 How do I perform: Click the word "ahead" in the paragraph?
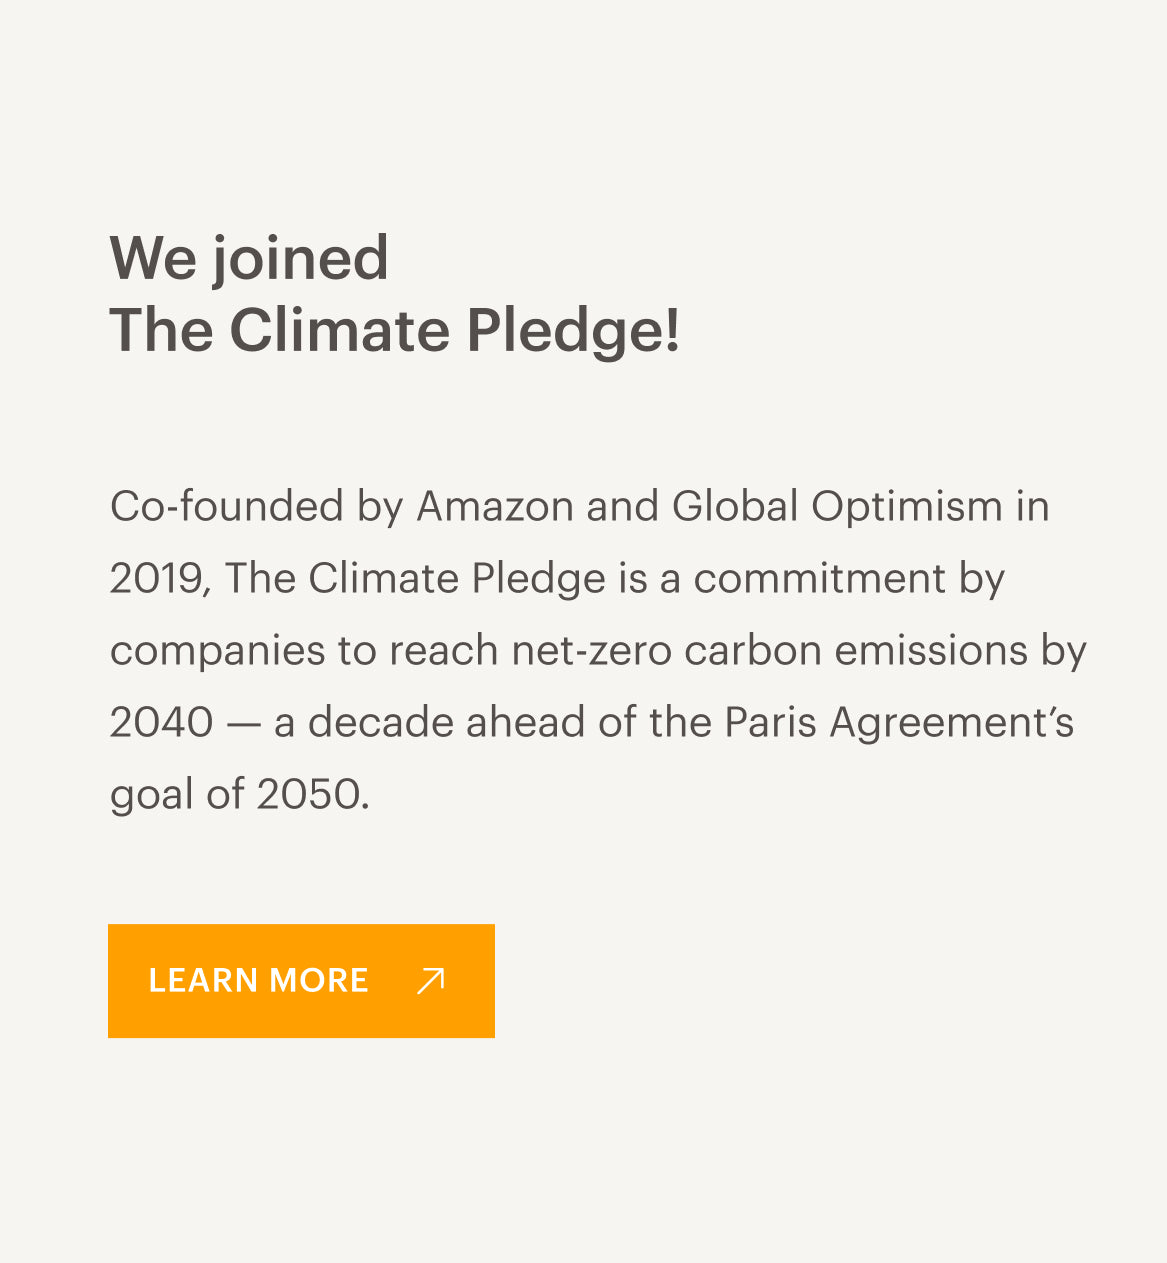pos(525,723)
